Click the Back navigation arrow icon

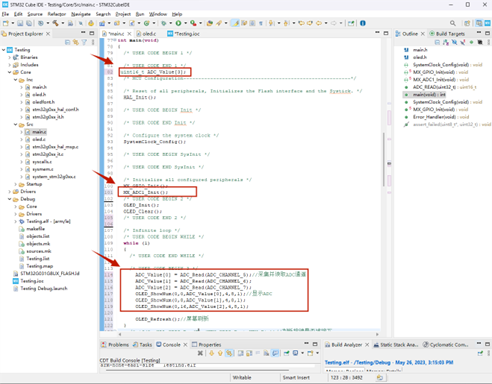pyautogui.click(x=319, y=23)
